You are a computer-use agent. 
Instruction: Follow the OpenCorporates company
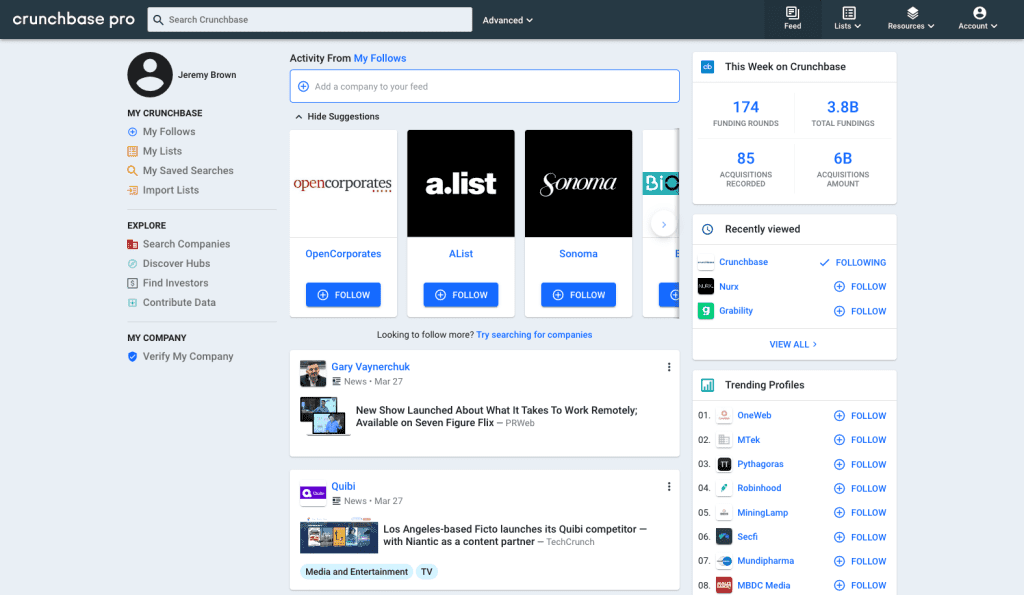click(x=343, y=295)
